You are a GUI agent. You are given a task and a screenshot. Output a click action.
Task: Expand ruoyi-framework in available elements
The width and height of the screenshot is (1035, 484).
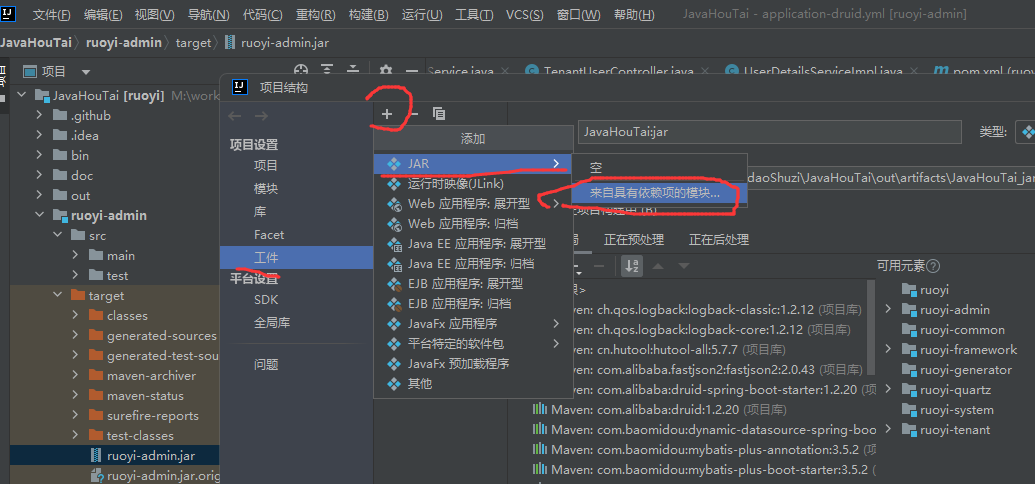coord(888,349)
